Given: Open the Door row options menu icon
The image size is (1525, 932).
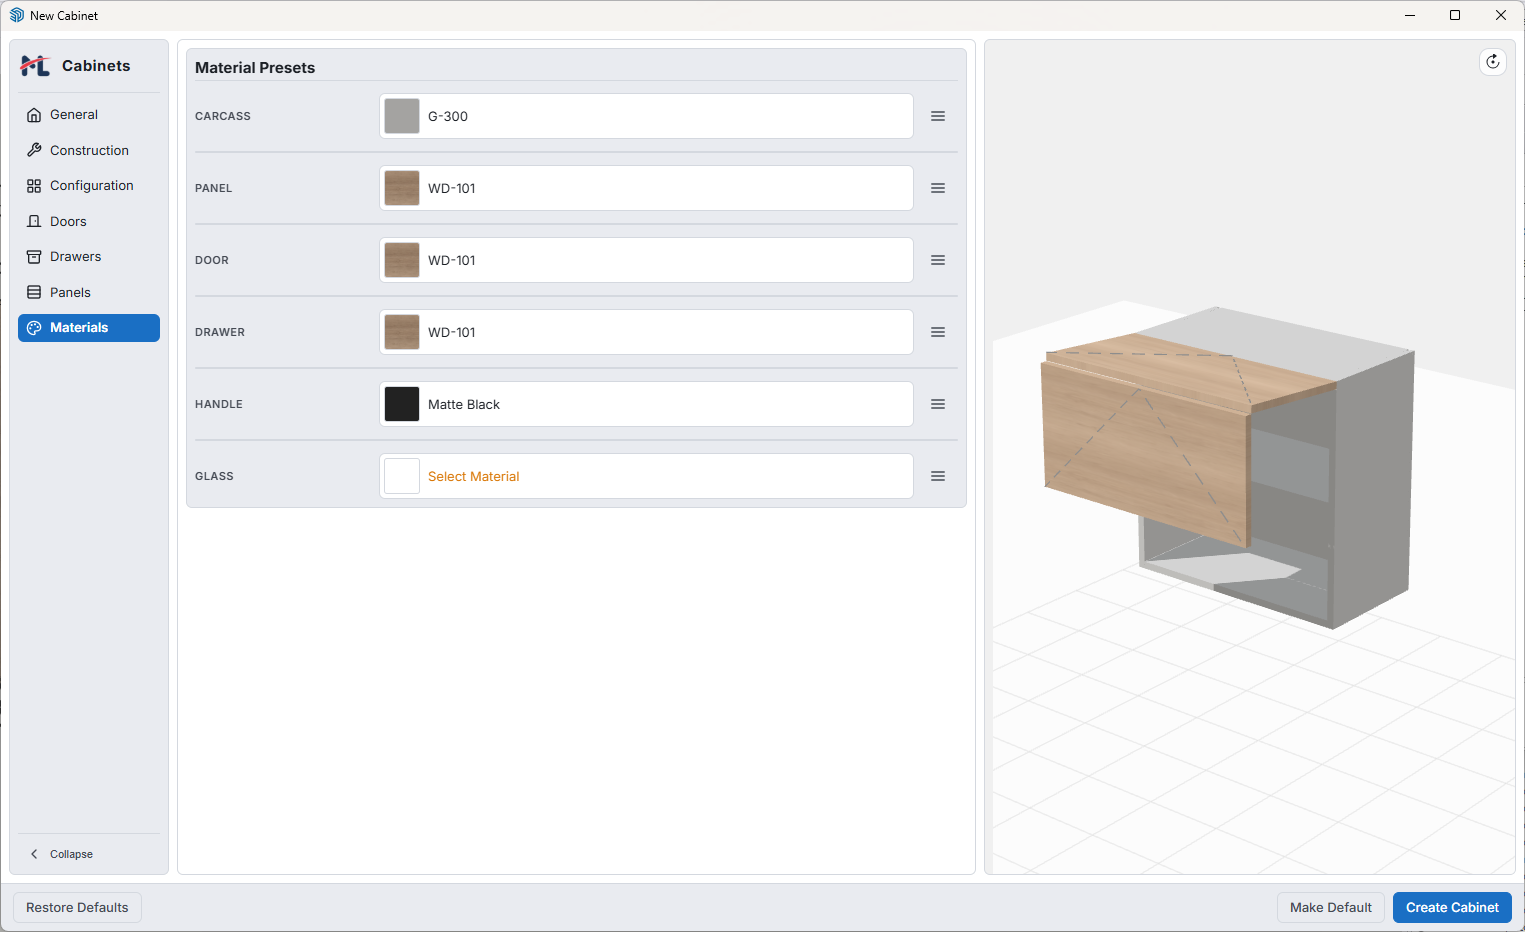Looking at the screenshot, I should click(x=938, y=260).
